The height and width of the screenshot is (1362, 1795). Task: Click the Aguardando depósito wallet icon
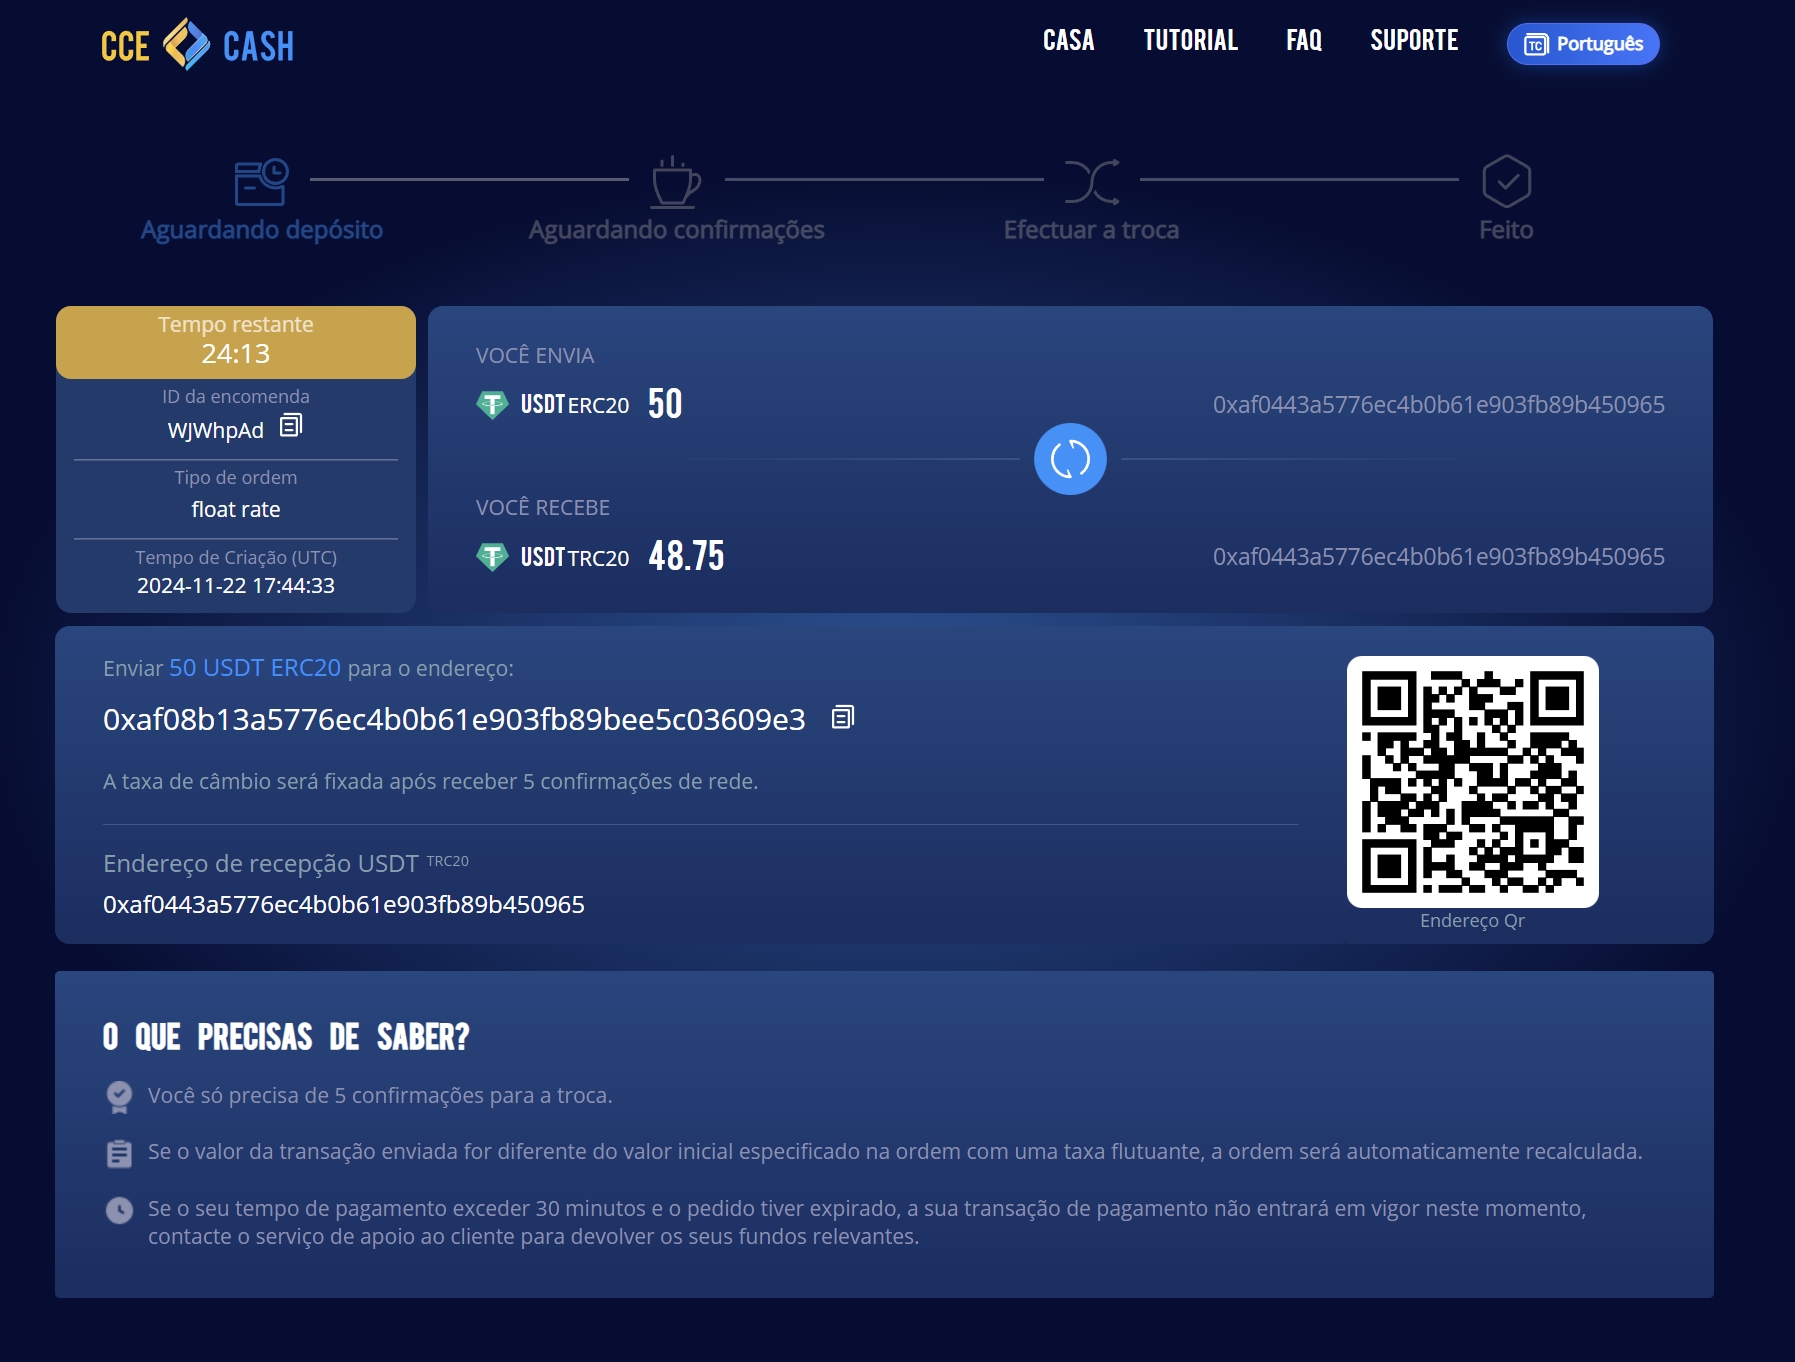pos(261,182)
